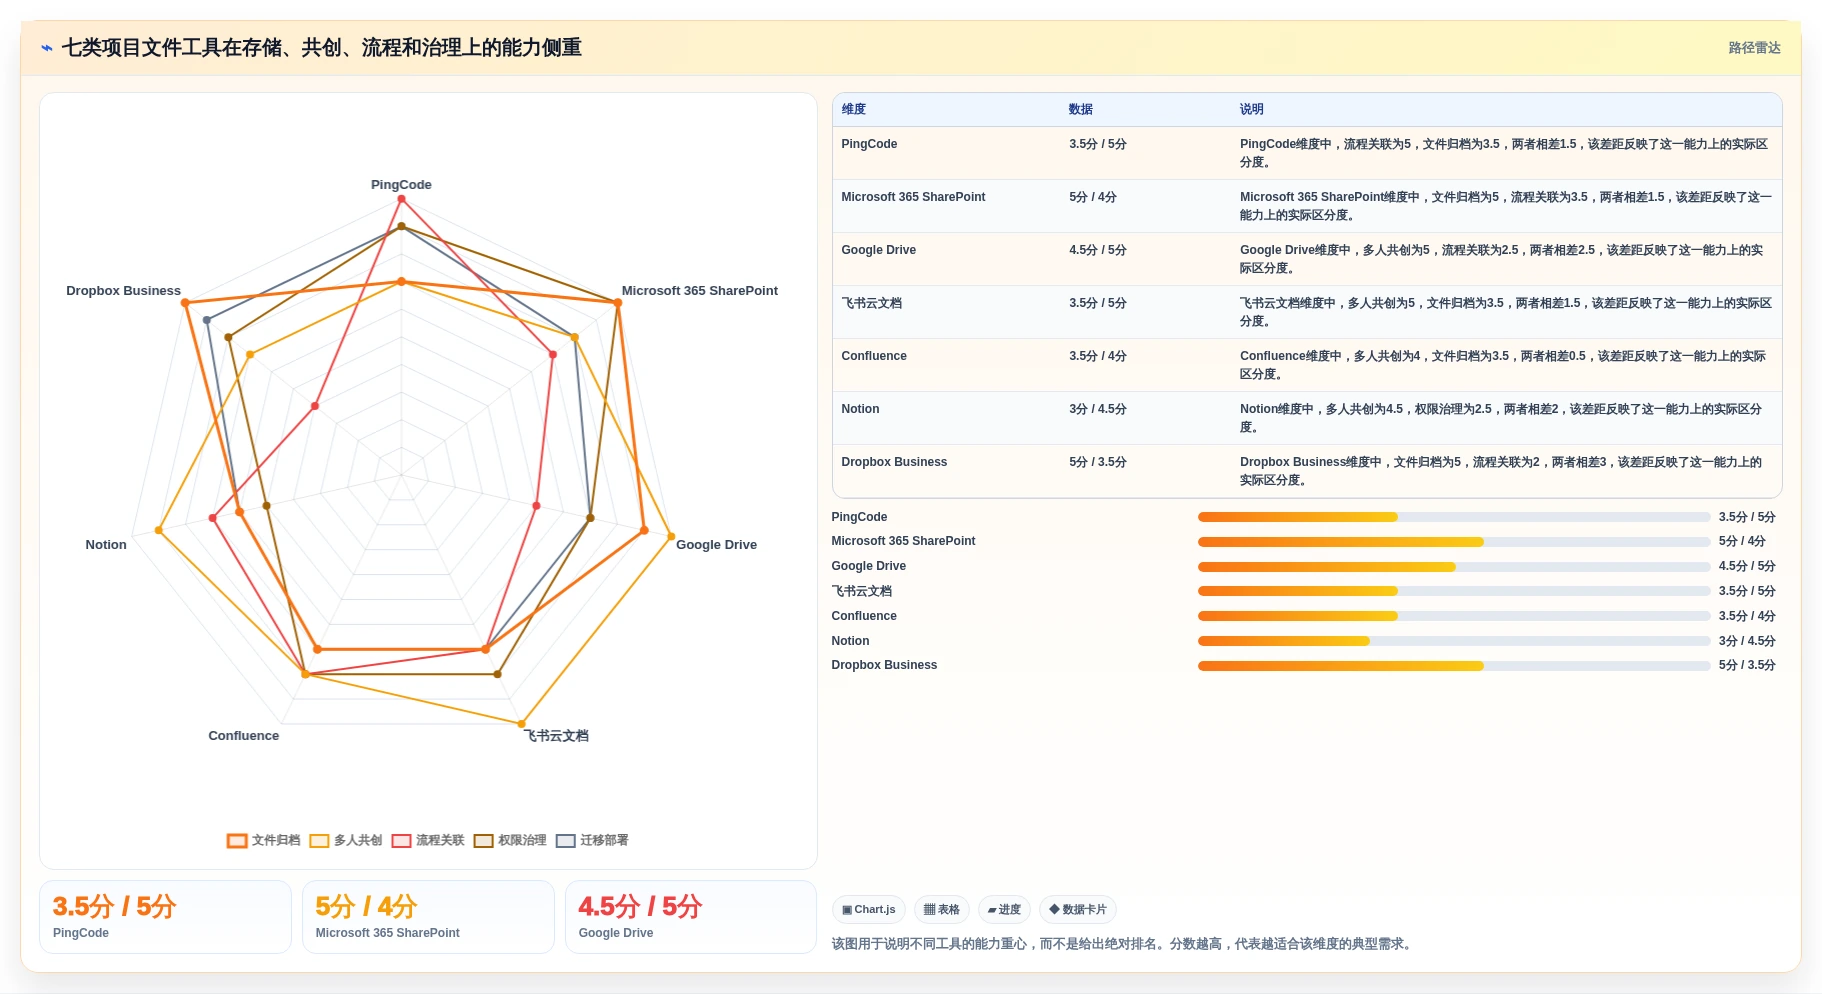Toggle the 多人共创 legend series
The image size is (1822, 994).
(x=346, y=841)
